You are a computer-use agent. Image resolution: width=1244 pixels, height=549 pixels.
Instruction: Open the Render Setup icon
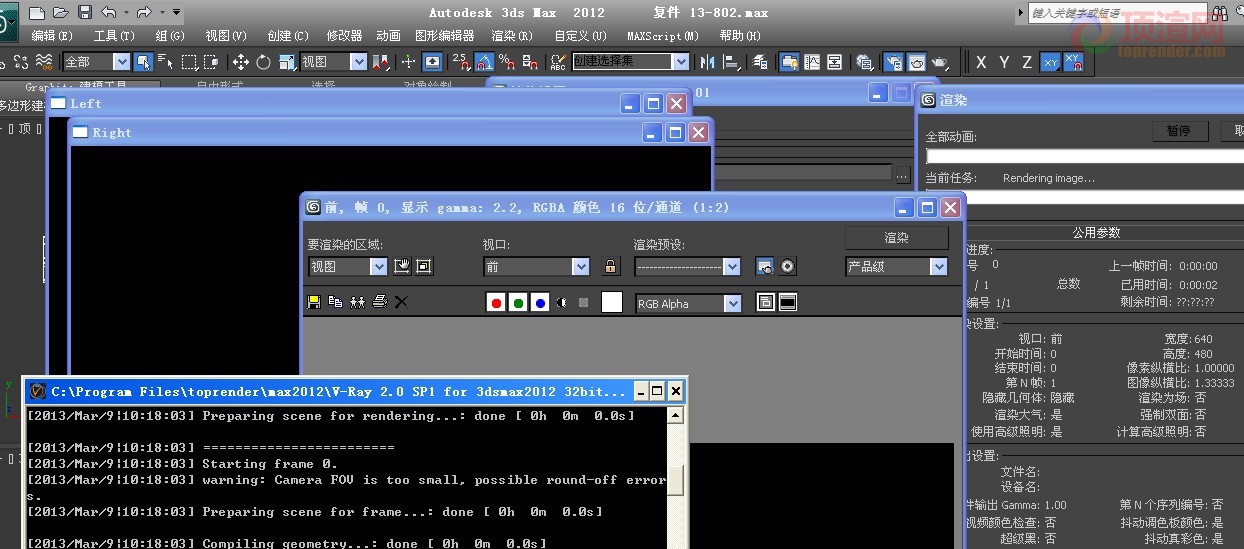(893, 61)
